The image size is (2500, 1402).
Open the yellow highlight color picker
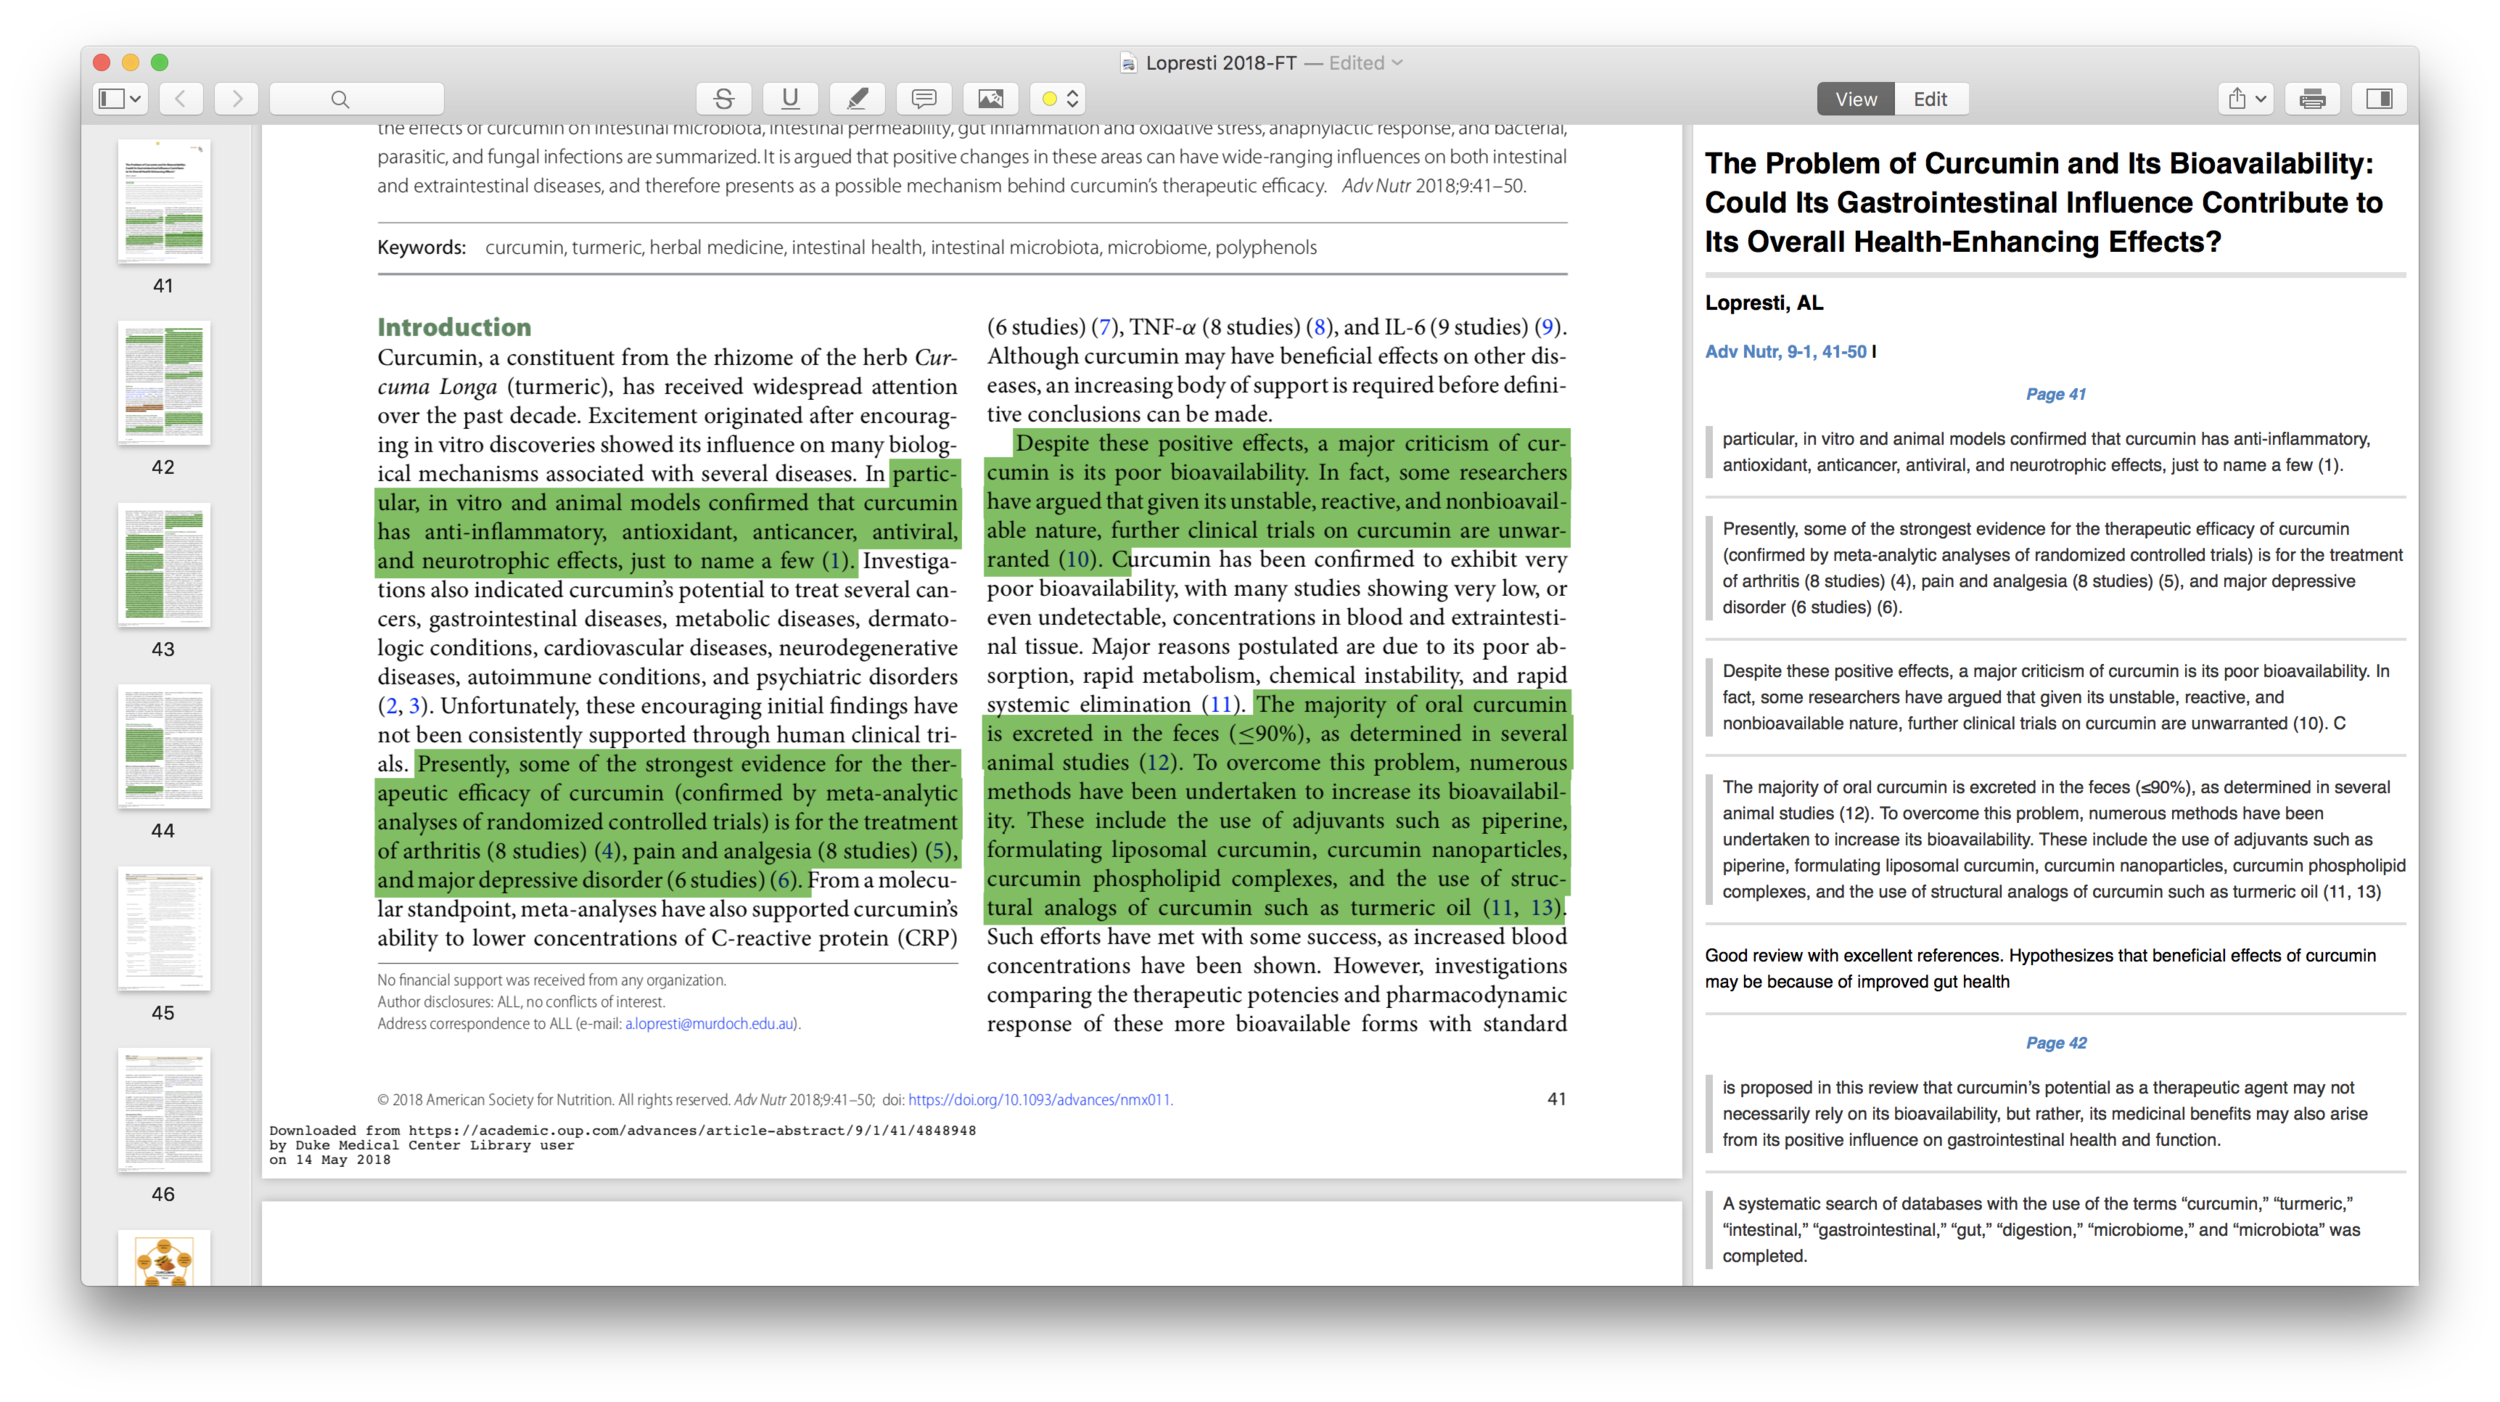[x=1059, y=99]
